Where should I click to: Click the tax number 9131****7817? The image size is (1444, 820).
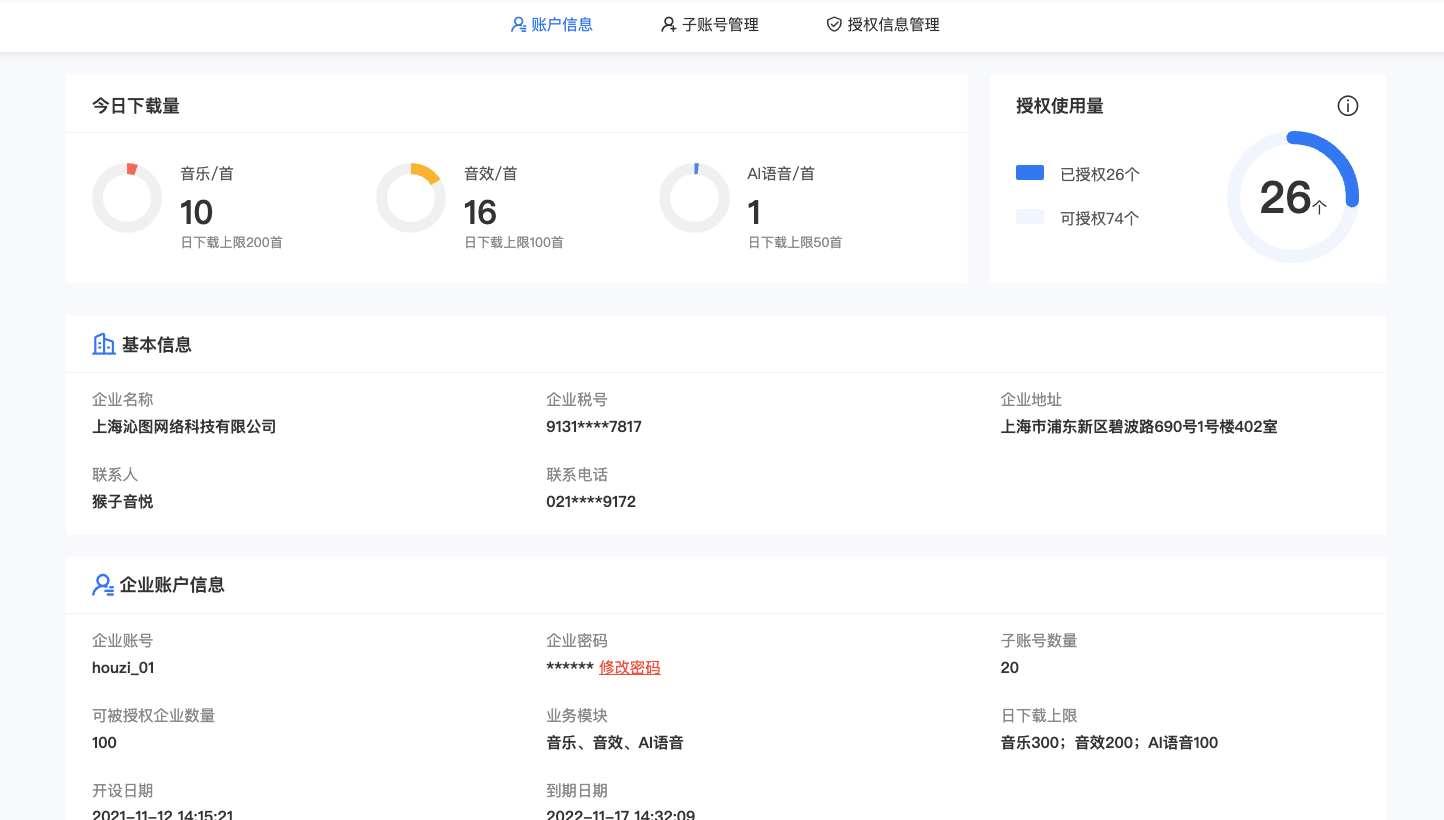click(594, 427)
